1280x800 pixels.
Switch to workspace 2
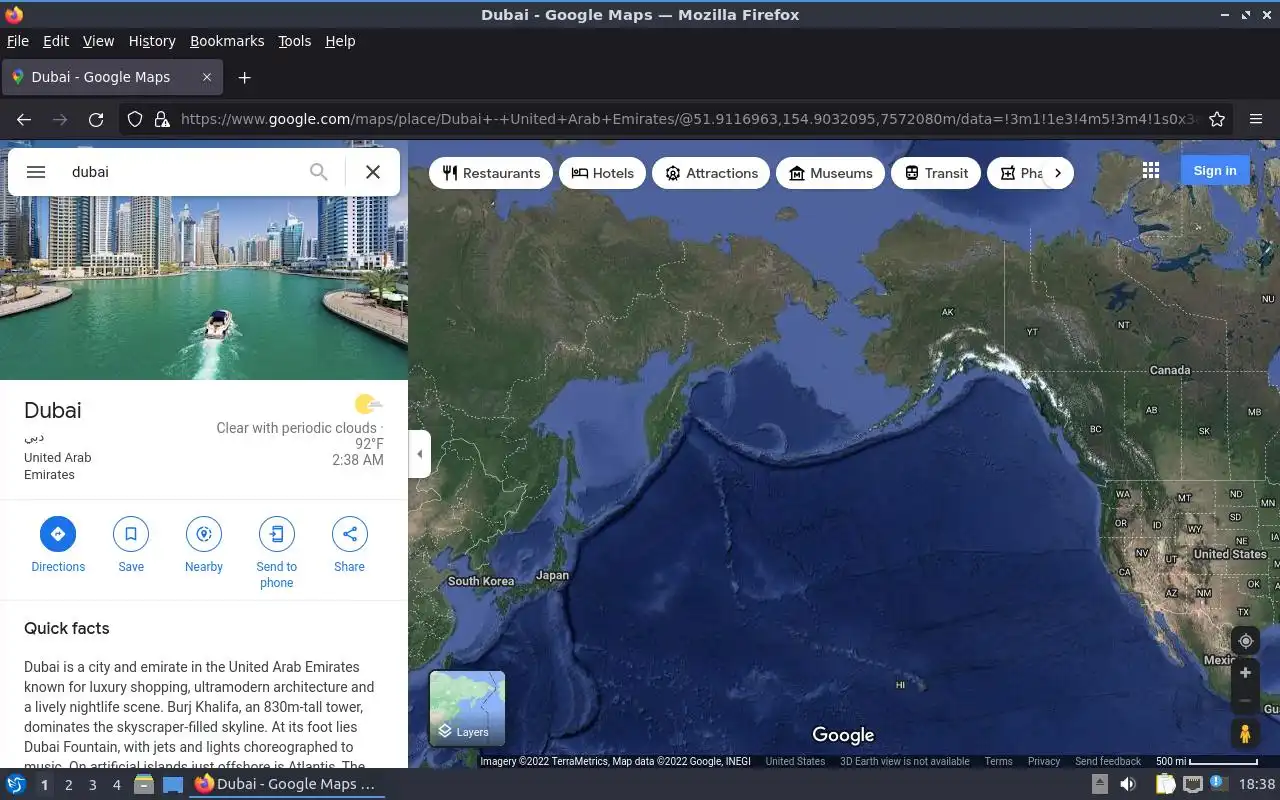[68, 785]
